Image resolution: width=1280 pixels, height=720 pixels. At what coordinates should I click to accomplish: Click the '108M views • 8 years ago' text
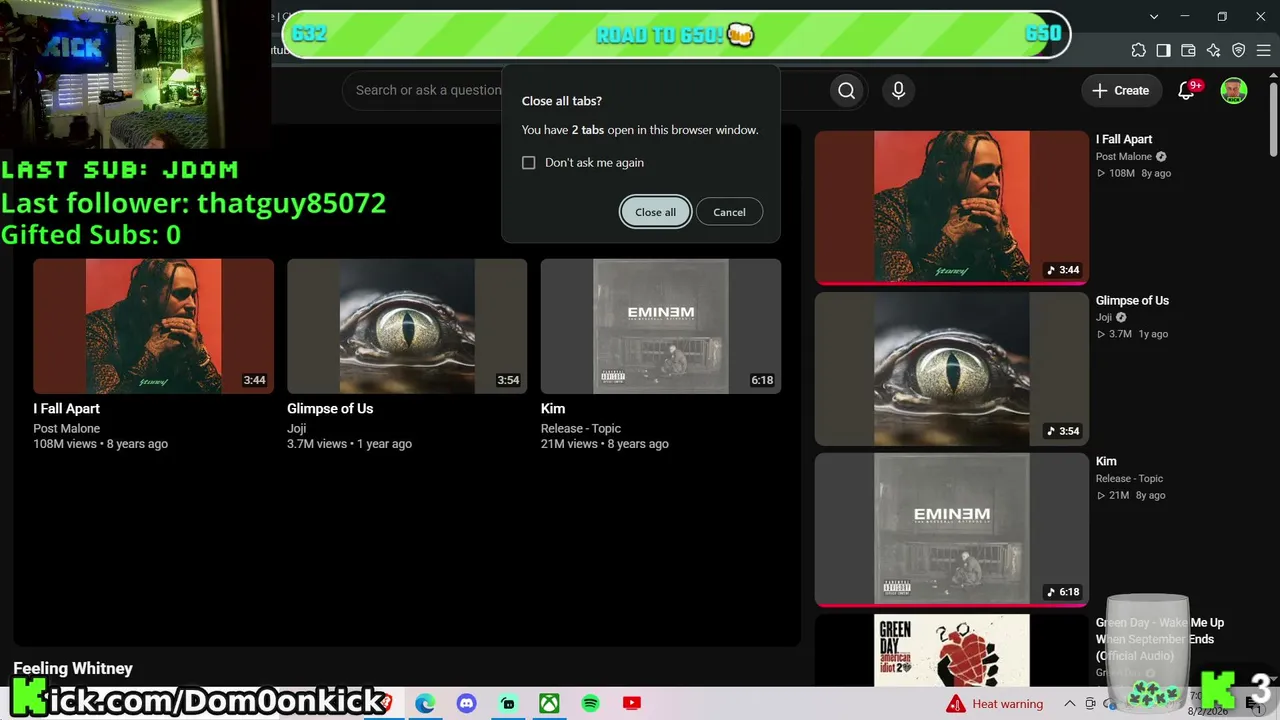pyautogui.click(x=100, y=444)
